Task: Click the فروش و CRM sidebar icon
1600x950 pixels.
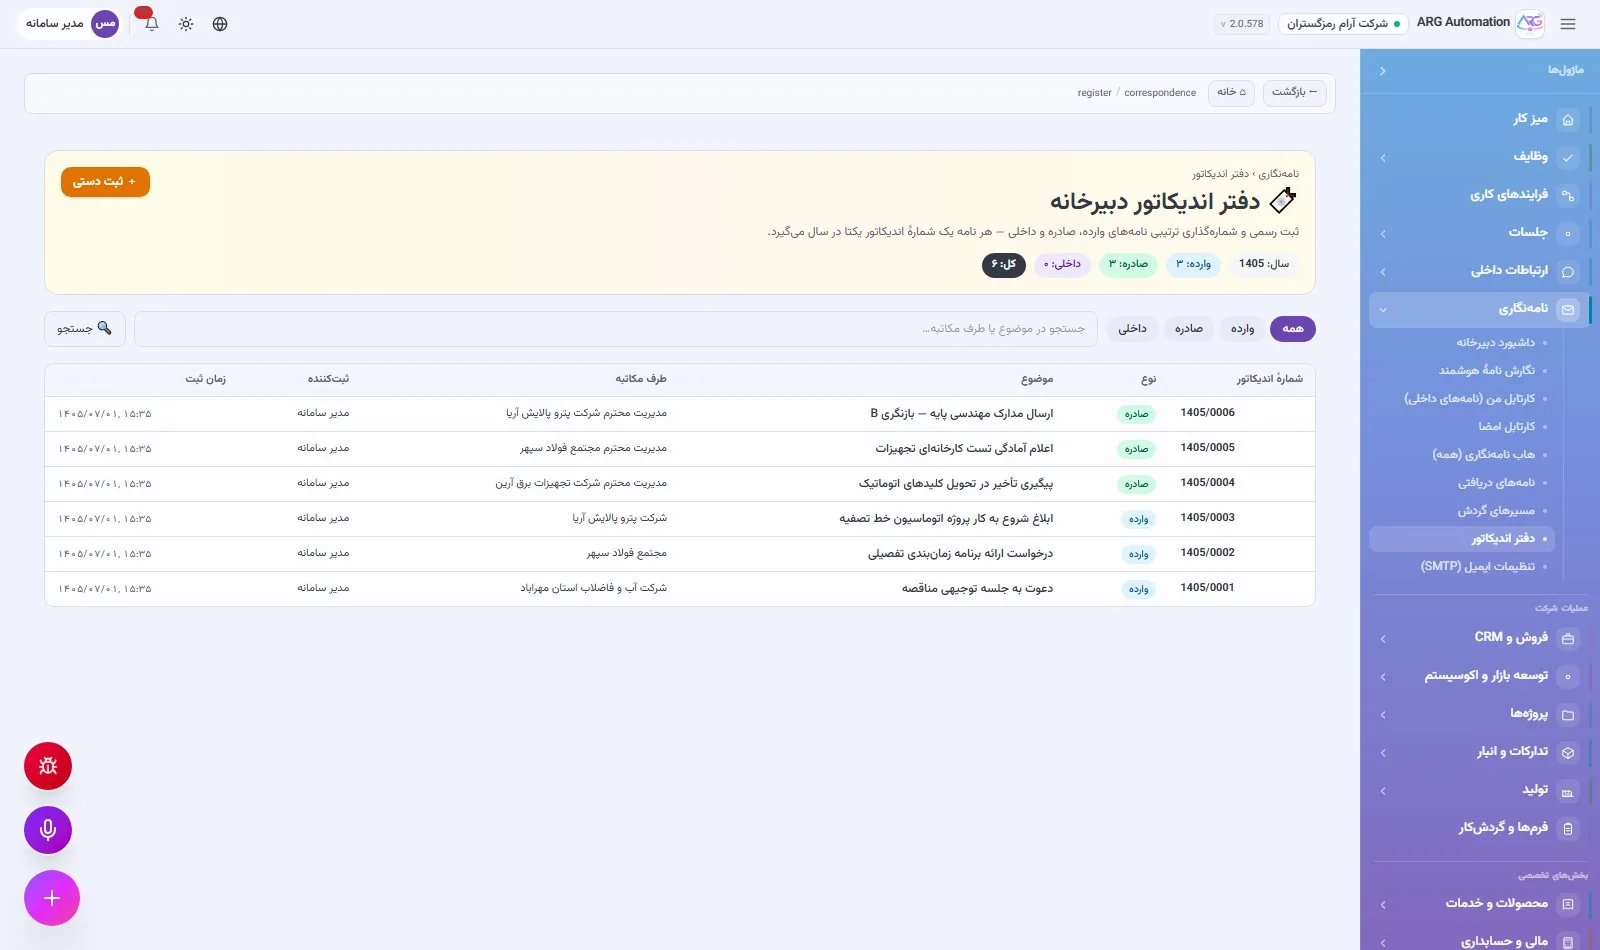Action: point(1568,638)
